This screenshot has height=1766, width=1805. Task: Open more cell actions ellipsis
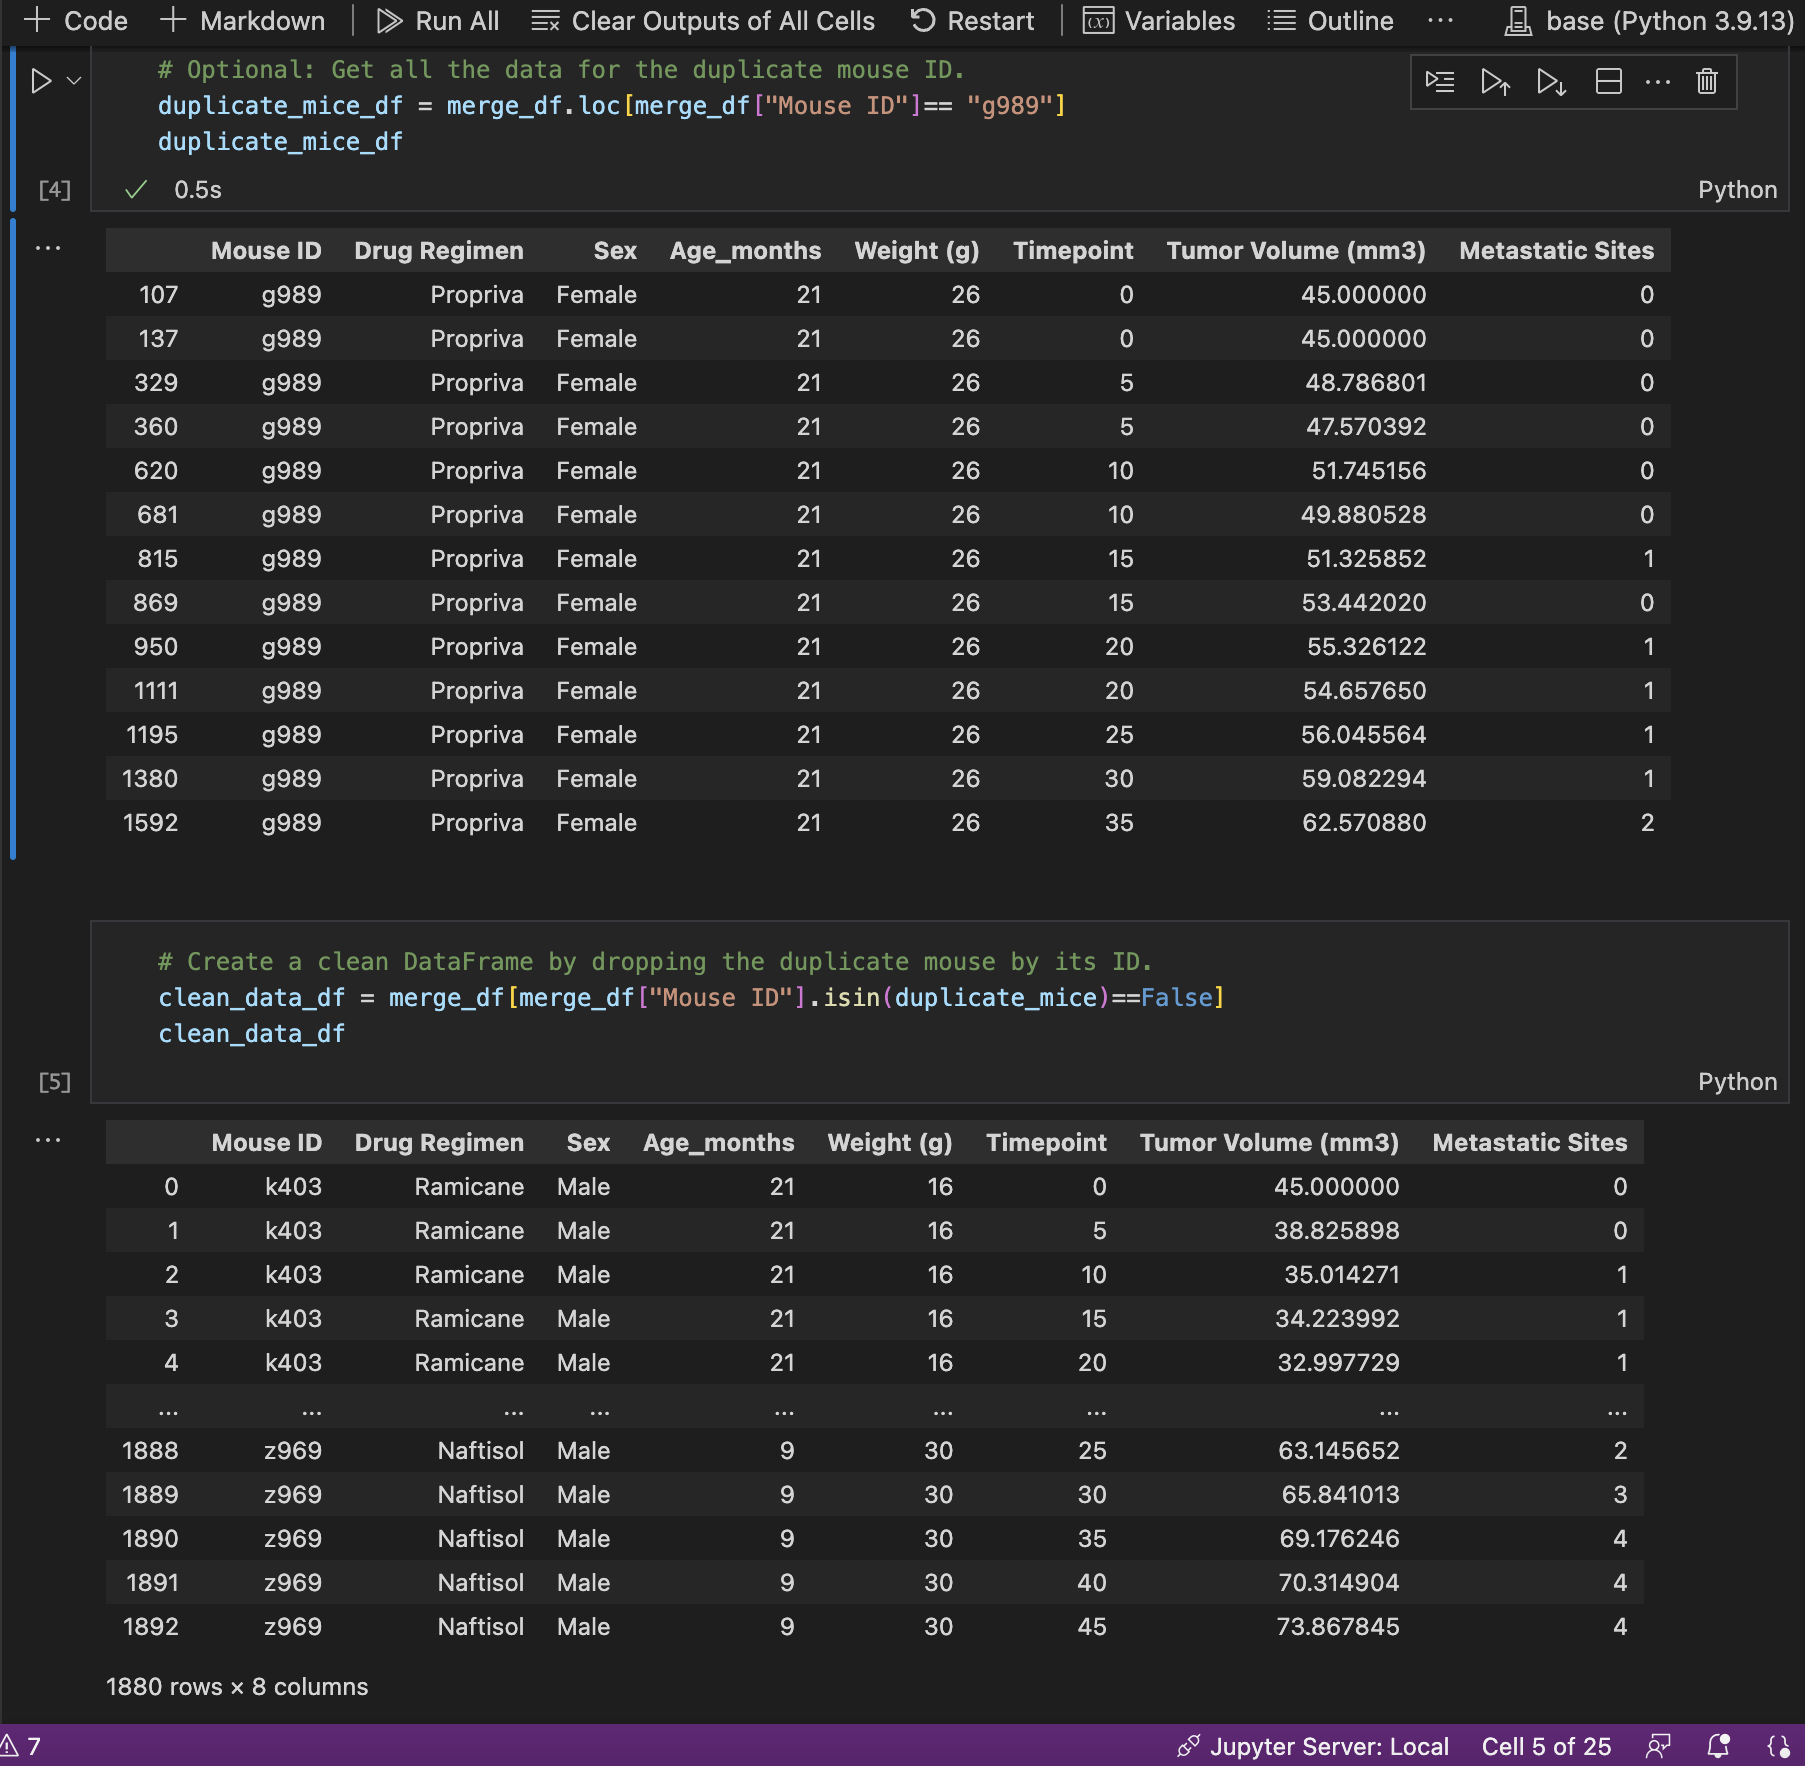click(1658, 81)
